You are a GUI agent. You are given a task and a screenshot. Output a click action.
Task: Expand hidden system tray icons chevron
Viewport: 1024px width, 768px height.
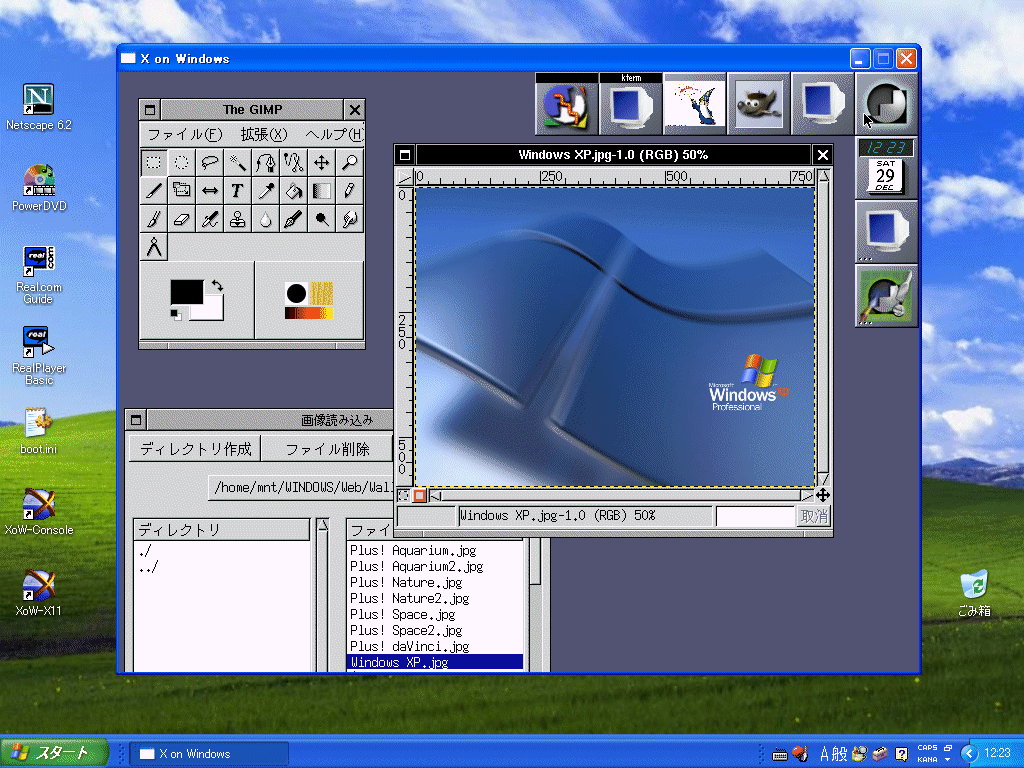click(x=969, y=754)
